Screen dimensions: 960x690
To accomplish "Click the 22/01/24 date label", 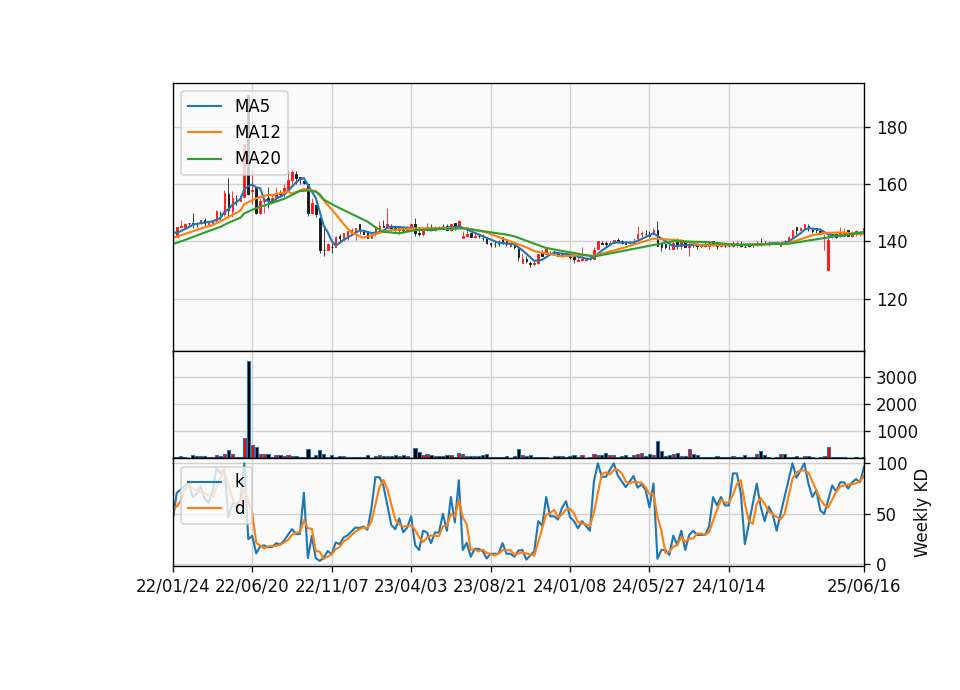I will click(x=173, y=586).
